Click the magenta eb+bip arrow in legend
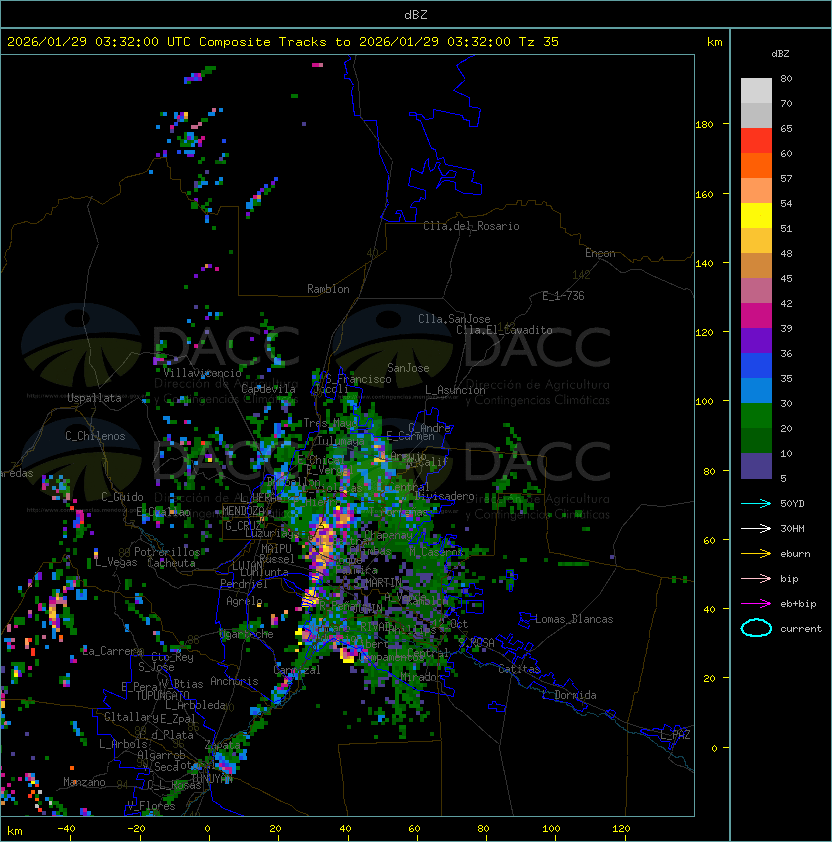This screenshot has width=832, height=842. click(x=756, y=604)
